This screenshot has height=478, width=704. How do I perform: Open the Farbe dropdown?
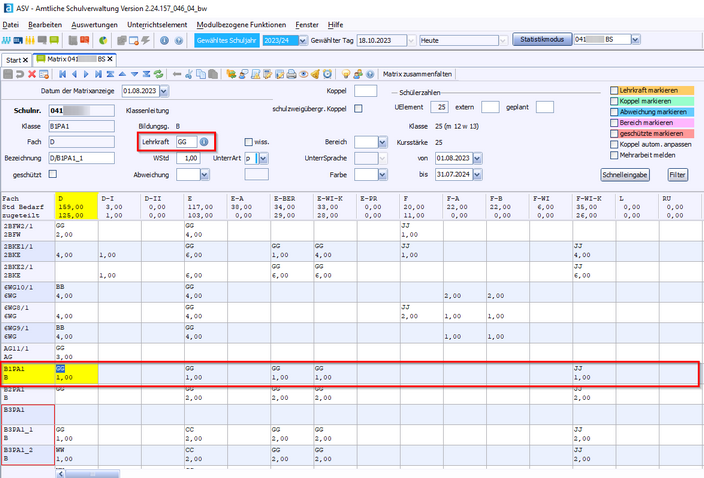click(383, 175)
